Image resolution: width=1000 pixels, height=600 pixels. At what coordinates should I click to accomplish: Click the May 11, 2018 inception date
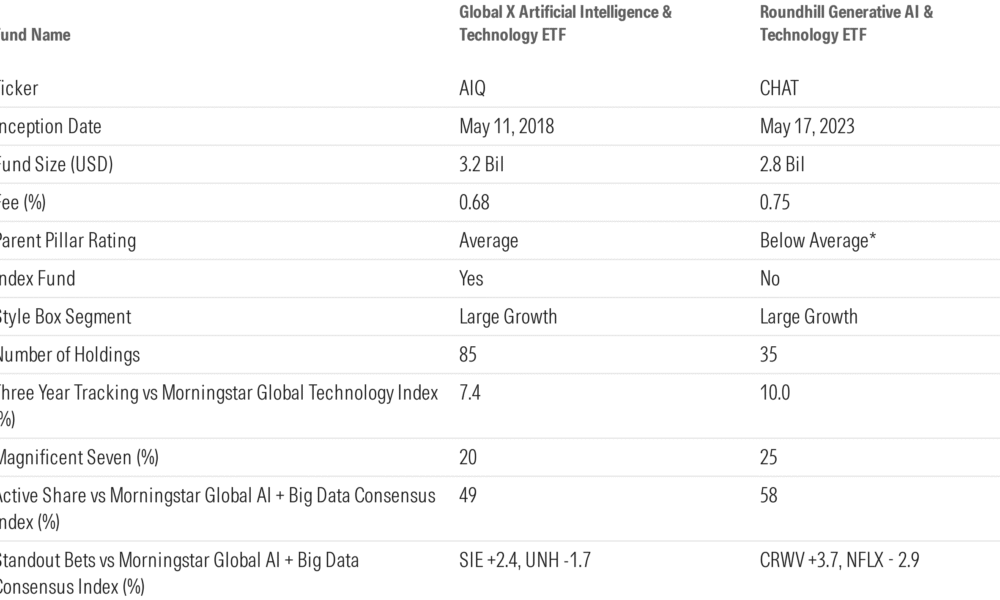click(506, 126)
